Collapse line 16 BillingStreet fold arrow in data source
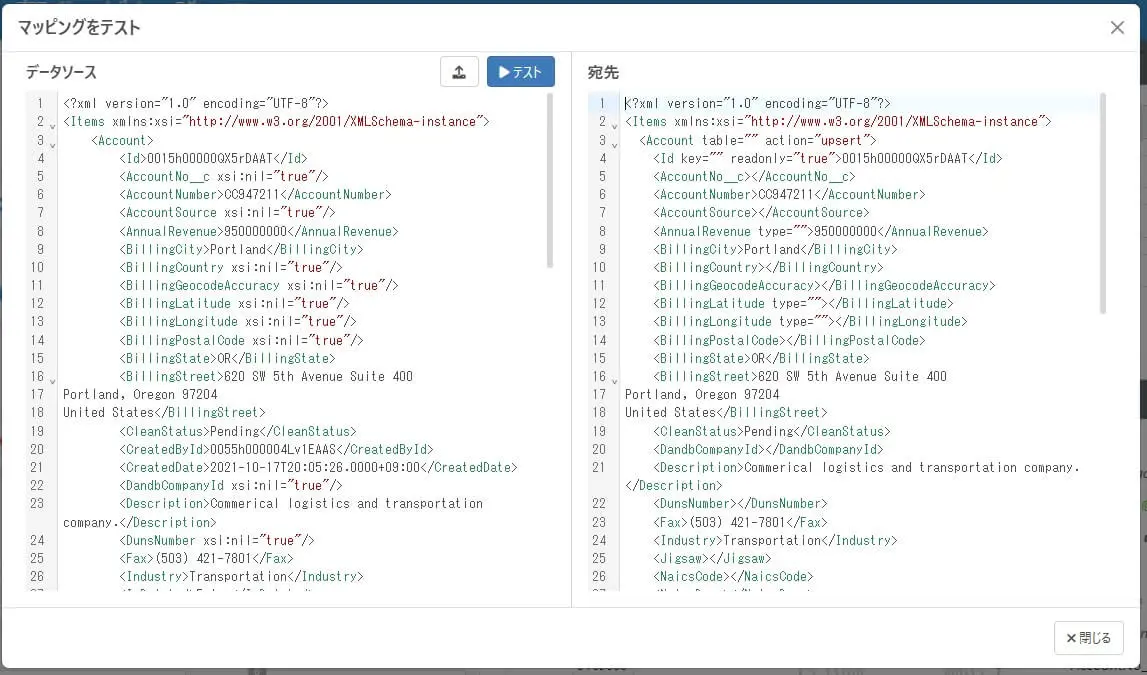The height and width of the screenshot is (675, 1147). pos(52,380)
